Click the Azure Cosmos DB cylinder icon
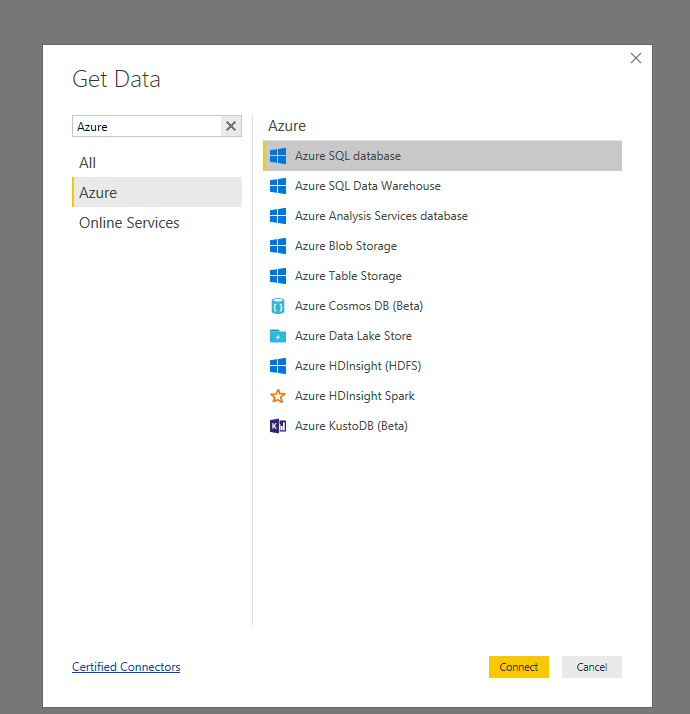Image resolution: width=690 pixels, height=714 pixels. pyautogui.click(x=278, y=306)
